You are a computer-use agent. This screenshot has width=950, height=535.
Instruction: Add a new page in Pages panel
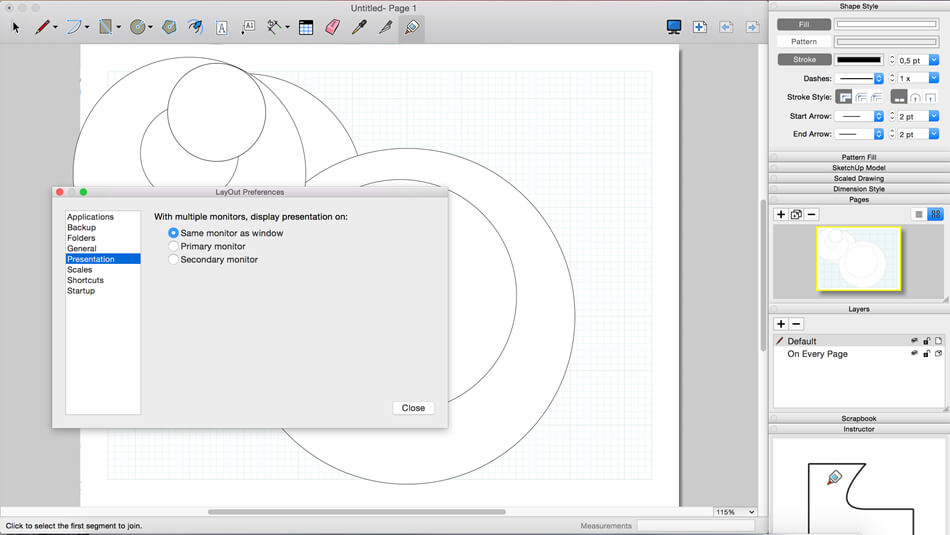(781, 215)
